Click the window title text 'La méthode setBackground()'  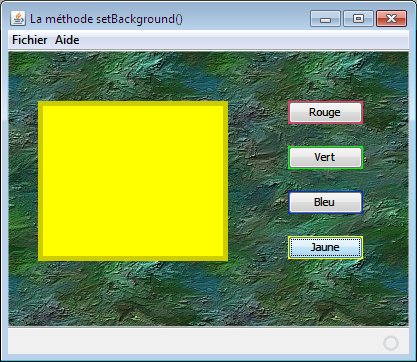click(x=106, y=19)
